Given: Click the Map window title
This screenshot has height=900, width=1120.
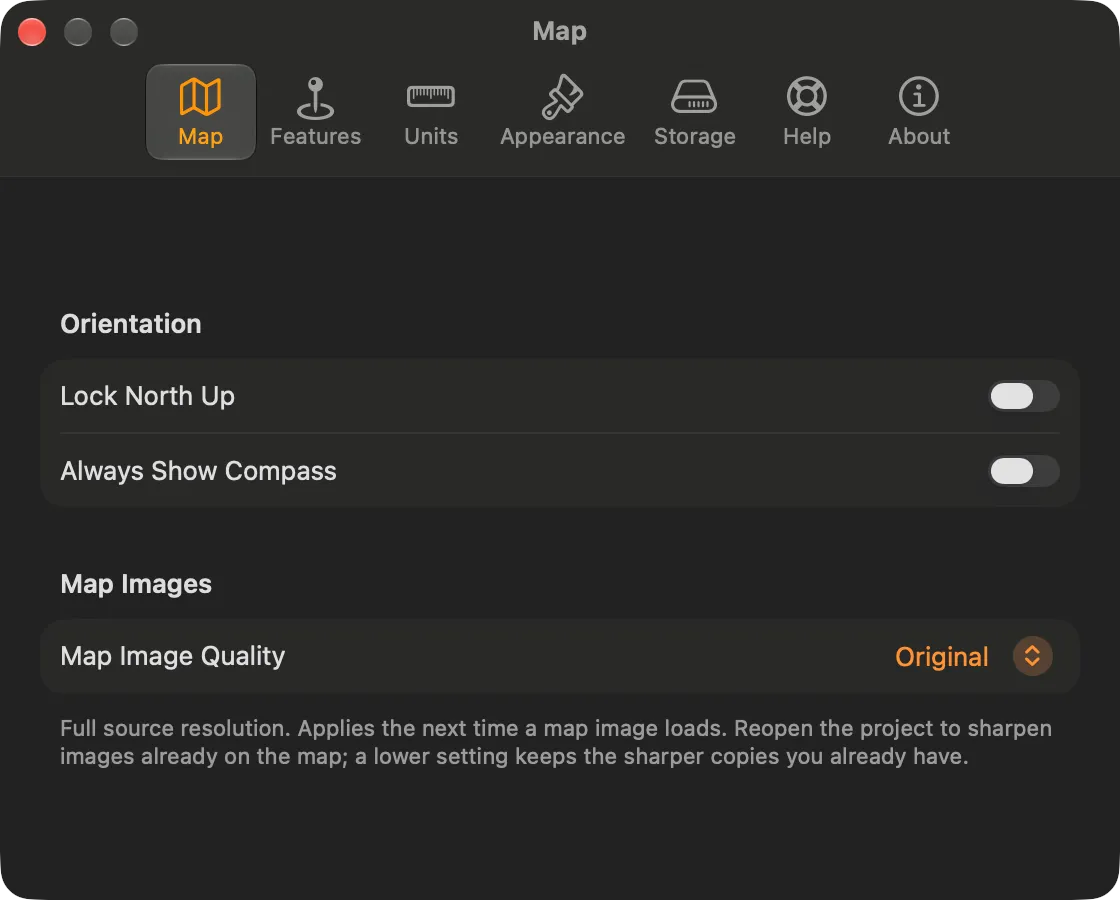Looking at the screenshot, I should [x=559, y=31].
